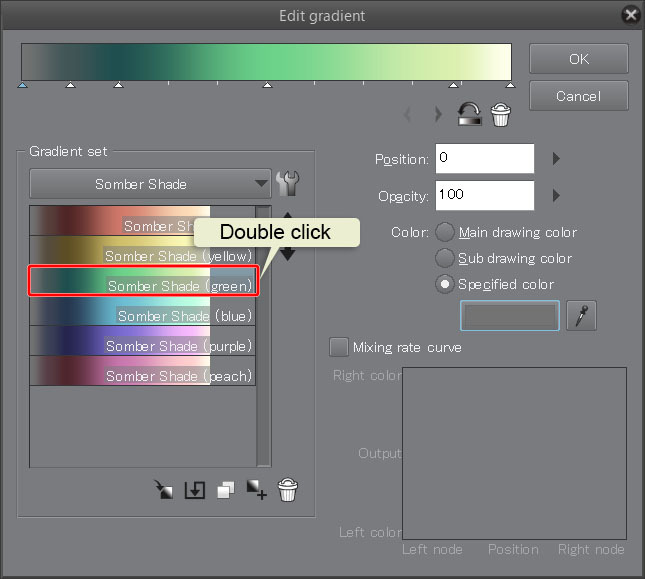Click the duplicate gradient icon
Image resolution: width=645 pixels, height=579 pixels.
click(226, 490)
